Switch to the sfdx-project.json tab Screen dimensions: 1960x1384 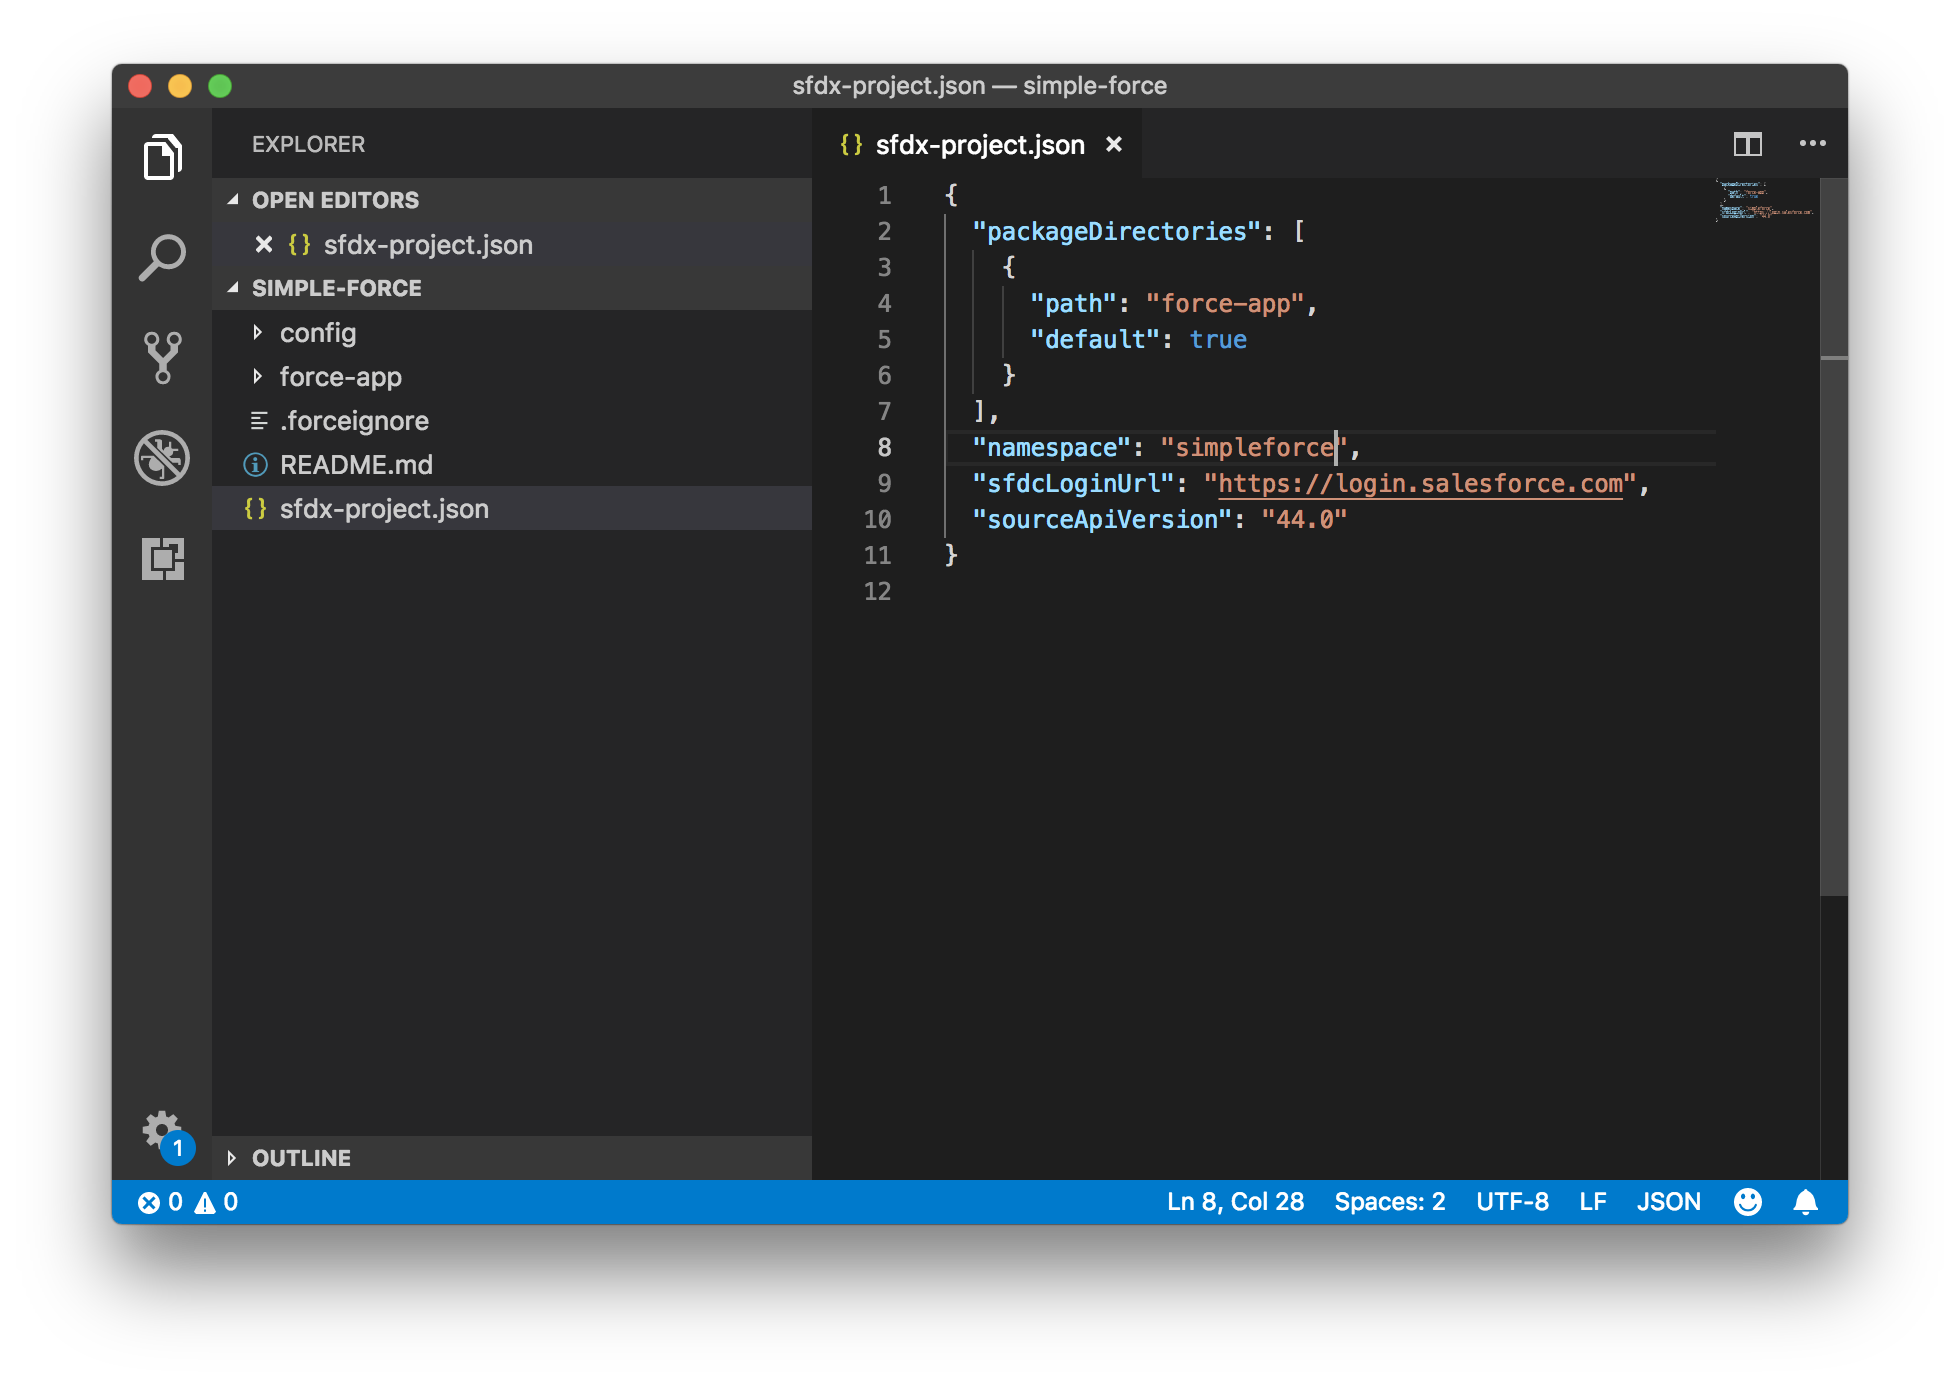[x=980, y=144]
